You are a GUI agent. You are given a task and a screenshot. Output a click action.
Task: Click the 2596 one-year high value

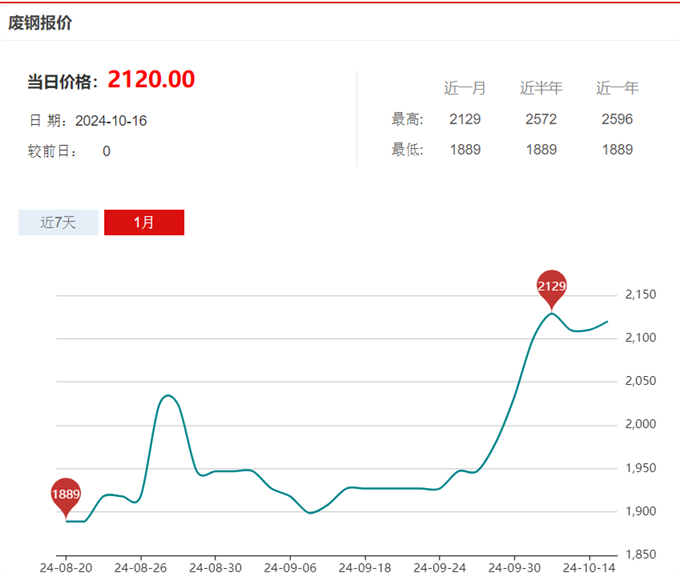tap(617, 119)
